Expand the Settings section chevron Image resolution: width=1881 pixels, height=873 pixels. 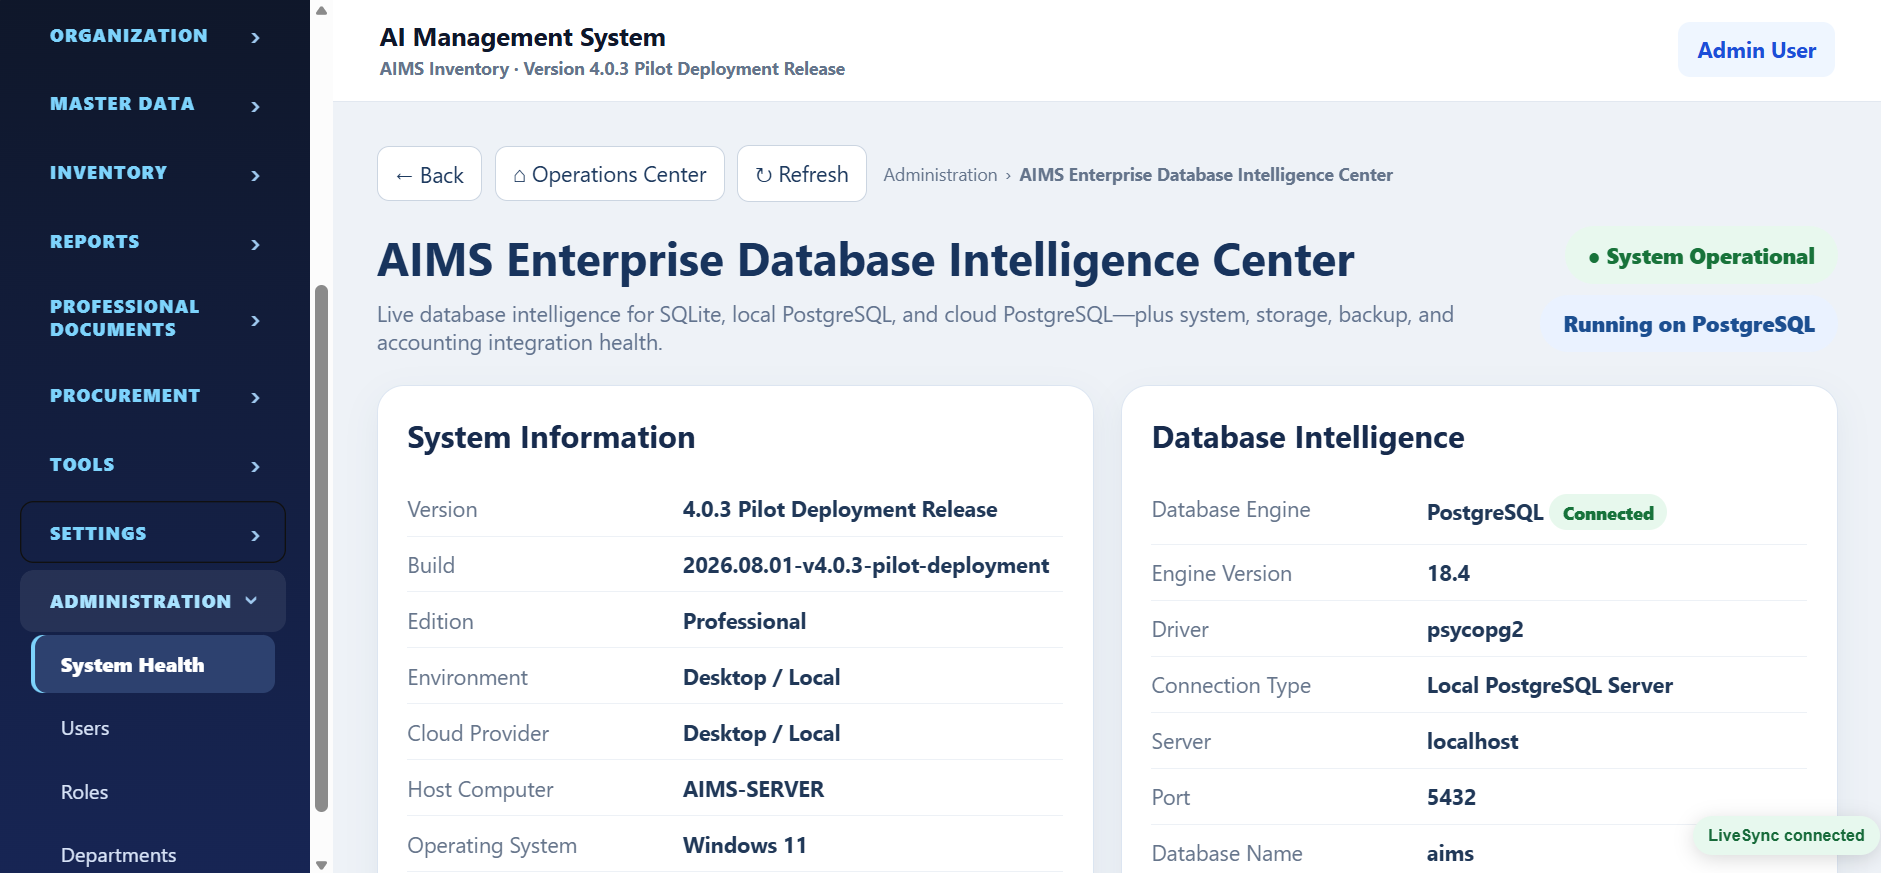click(255, 535)
